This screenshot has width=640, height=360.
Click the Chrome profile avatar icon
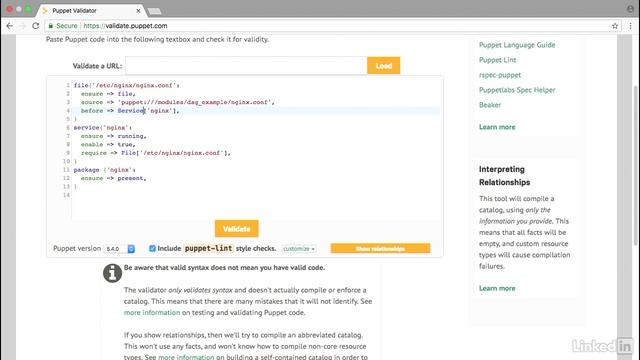(x=630, y=9)
